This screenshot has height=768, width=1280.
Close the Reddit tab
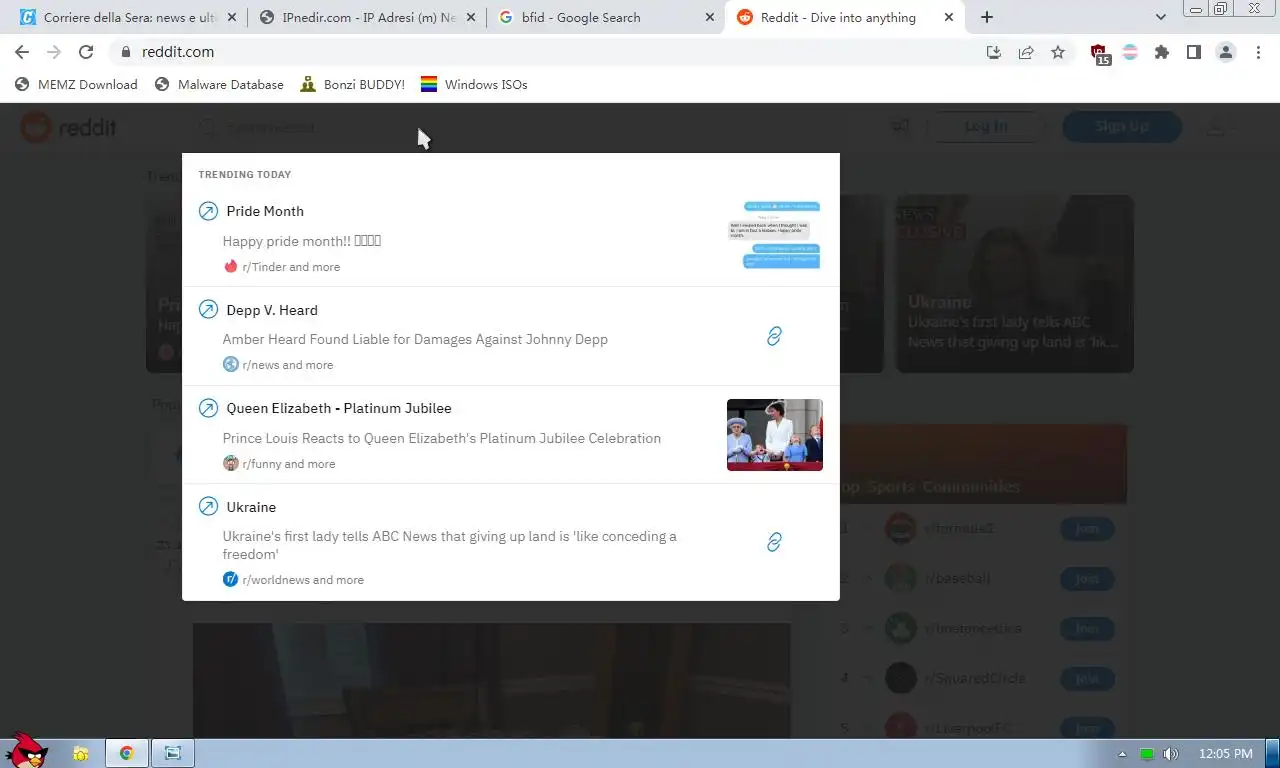948,17
